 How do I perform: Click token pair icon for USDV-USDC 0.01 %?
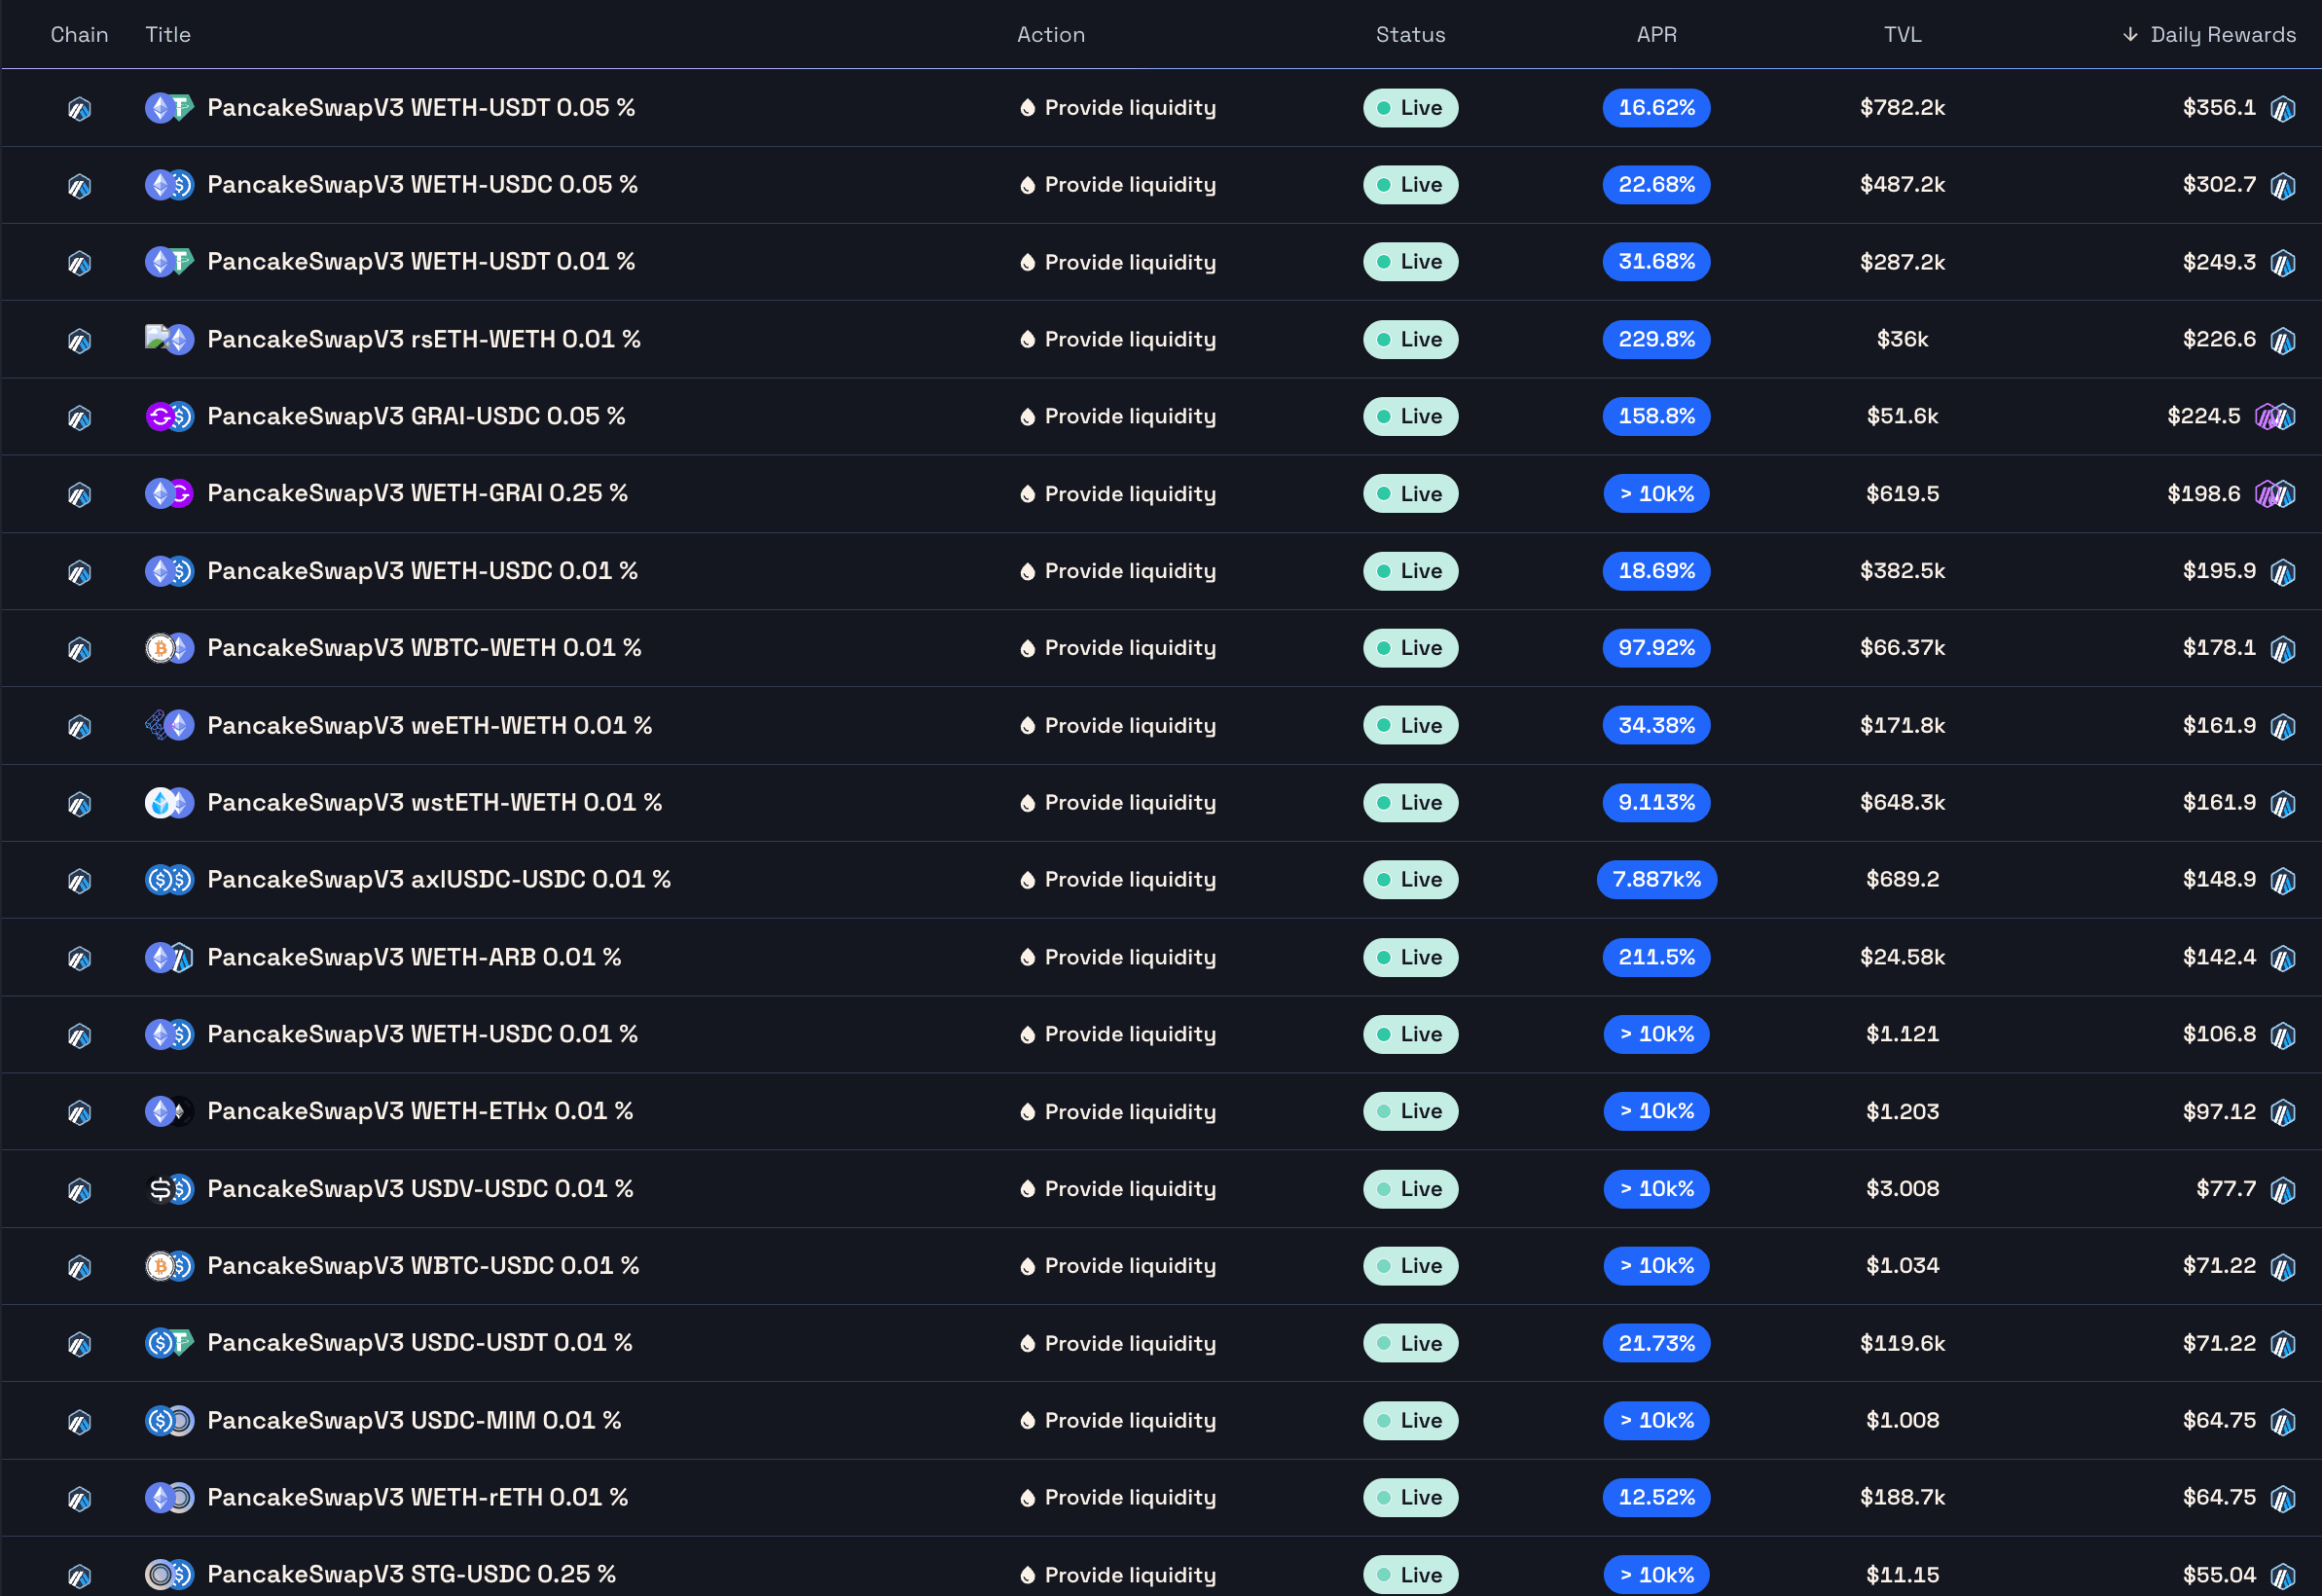(x=169, y=1188)
